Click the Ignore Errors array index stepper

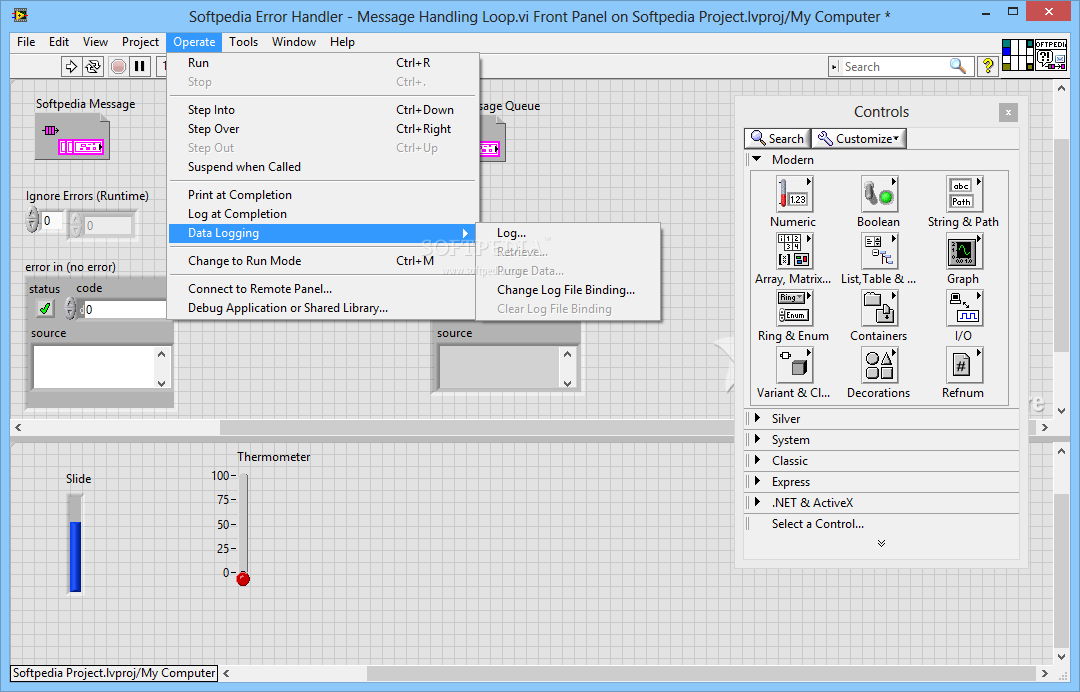pyautogui.click(x=32, y=220)
